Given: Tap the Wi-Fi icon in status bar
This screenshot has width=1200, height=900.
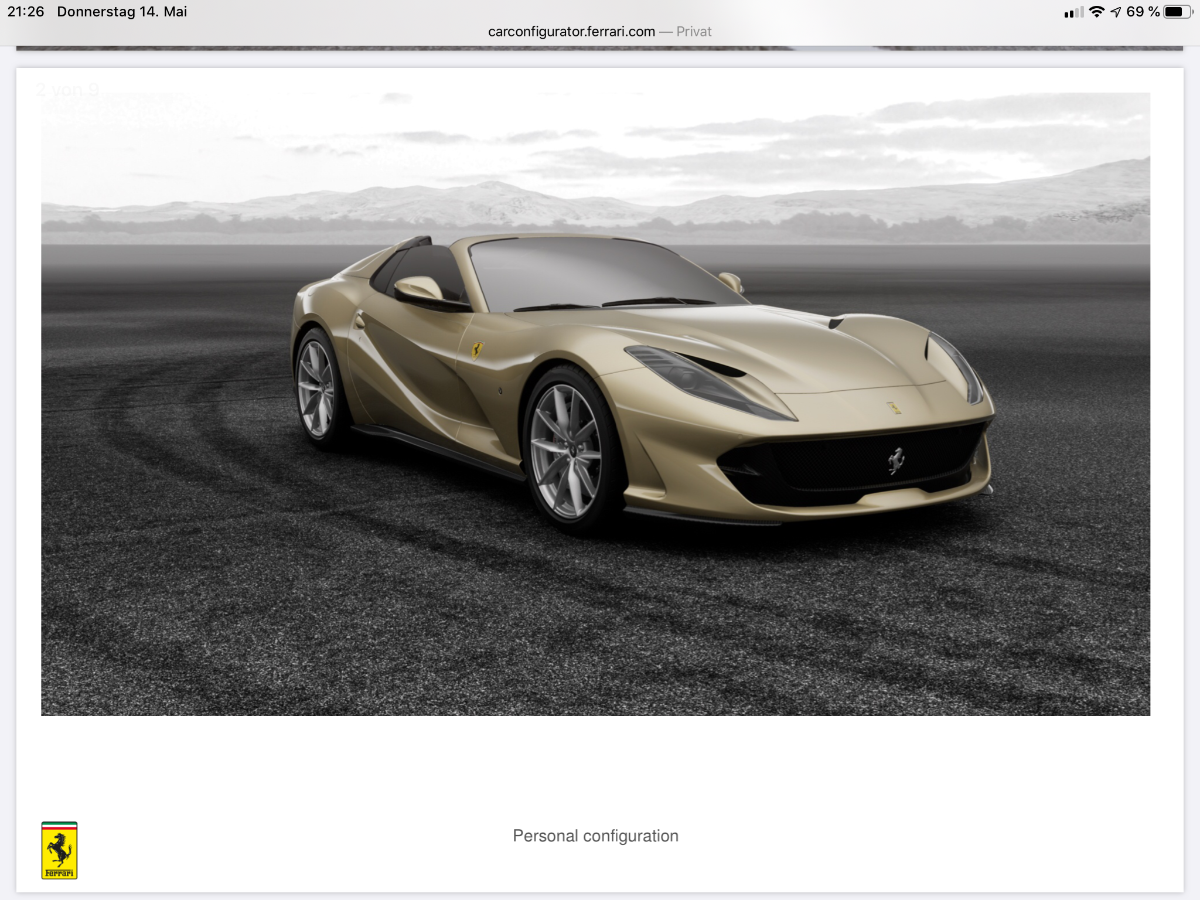Looking at the screenshot, I should 1097,12.
